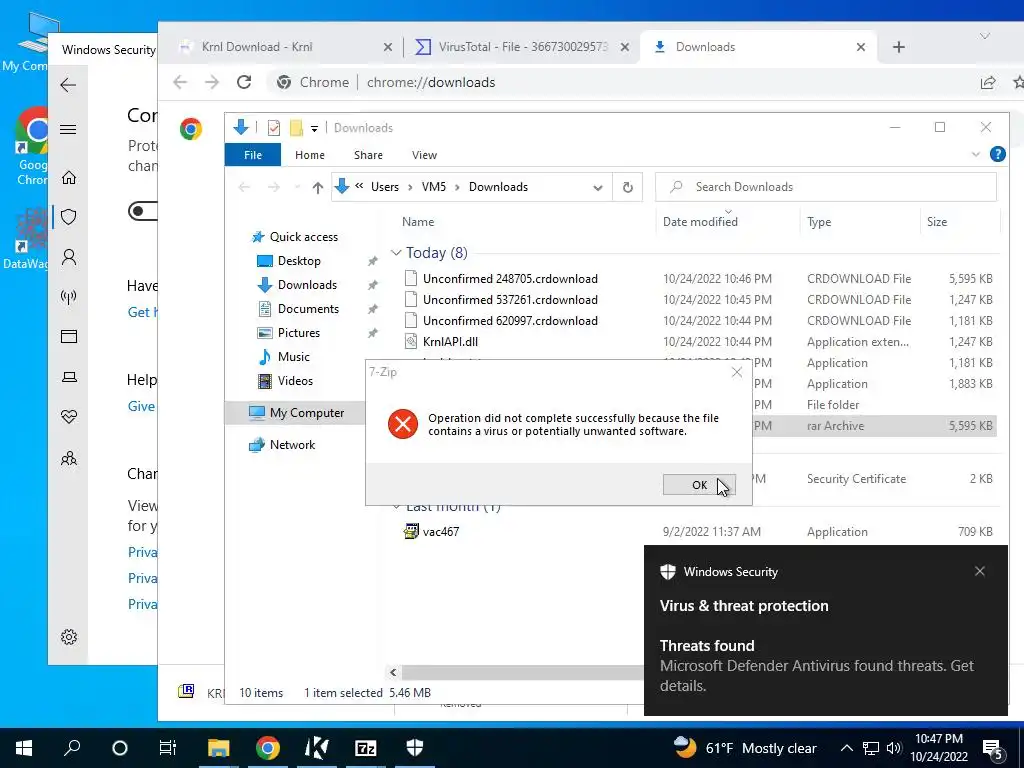Viewport: 1024px width, 768px height.
Task: Expand the Explorer ribbon chevron
Action: coord(976,154)
